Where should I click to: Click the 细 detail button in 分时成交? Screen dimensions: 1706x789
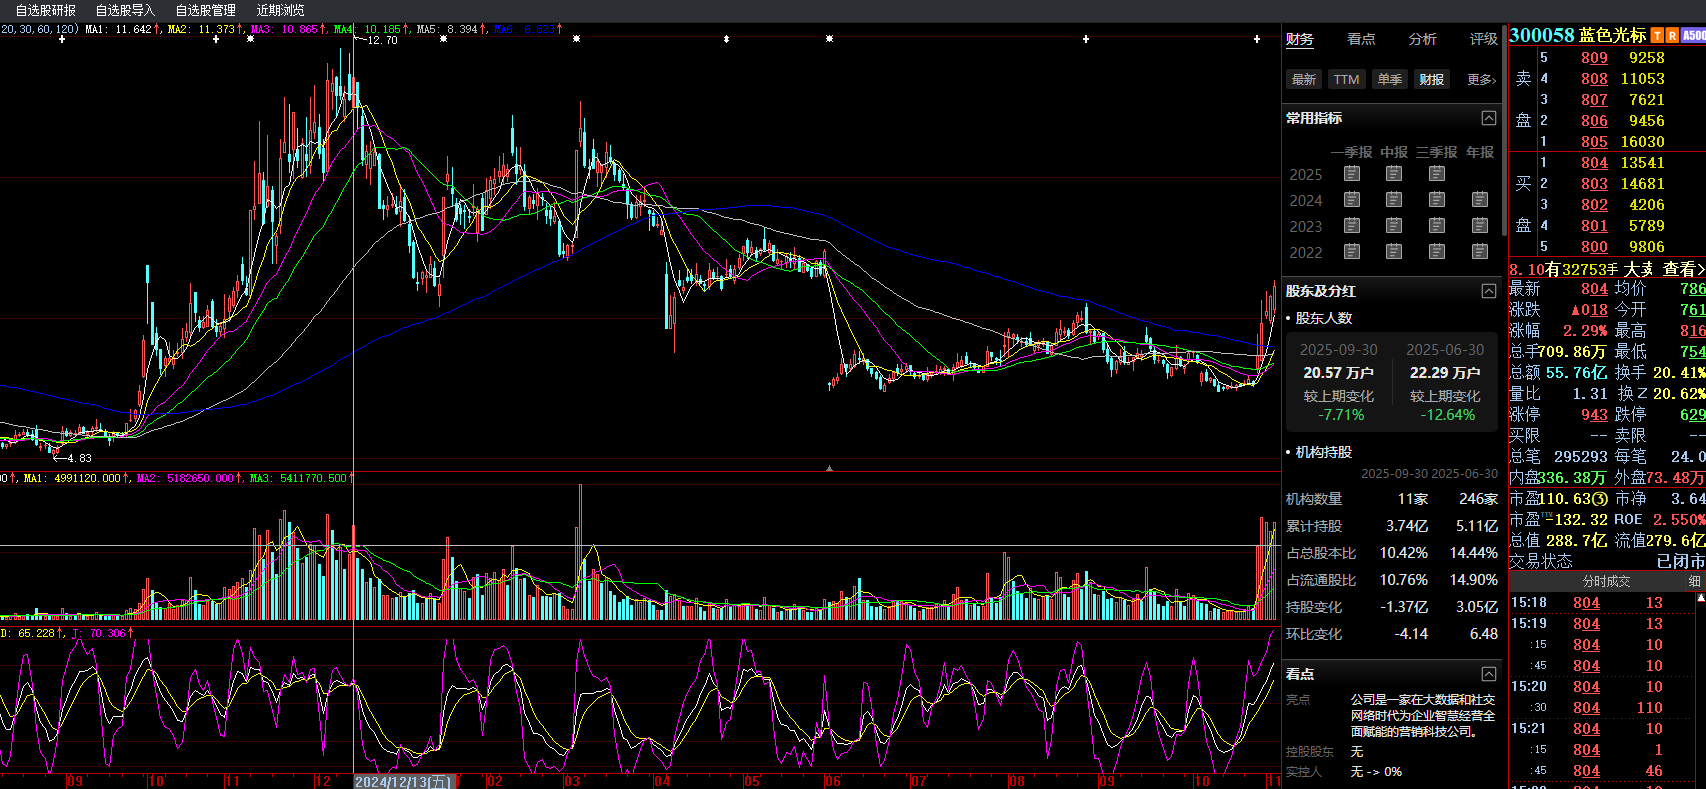click(1694, 581)
